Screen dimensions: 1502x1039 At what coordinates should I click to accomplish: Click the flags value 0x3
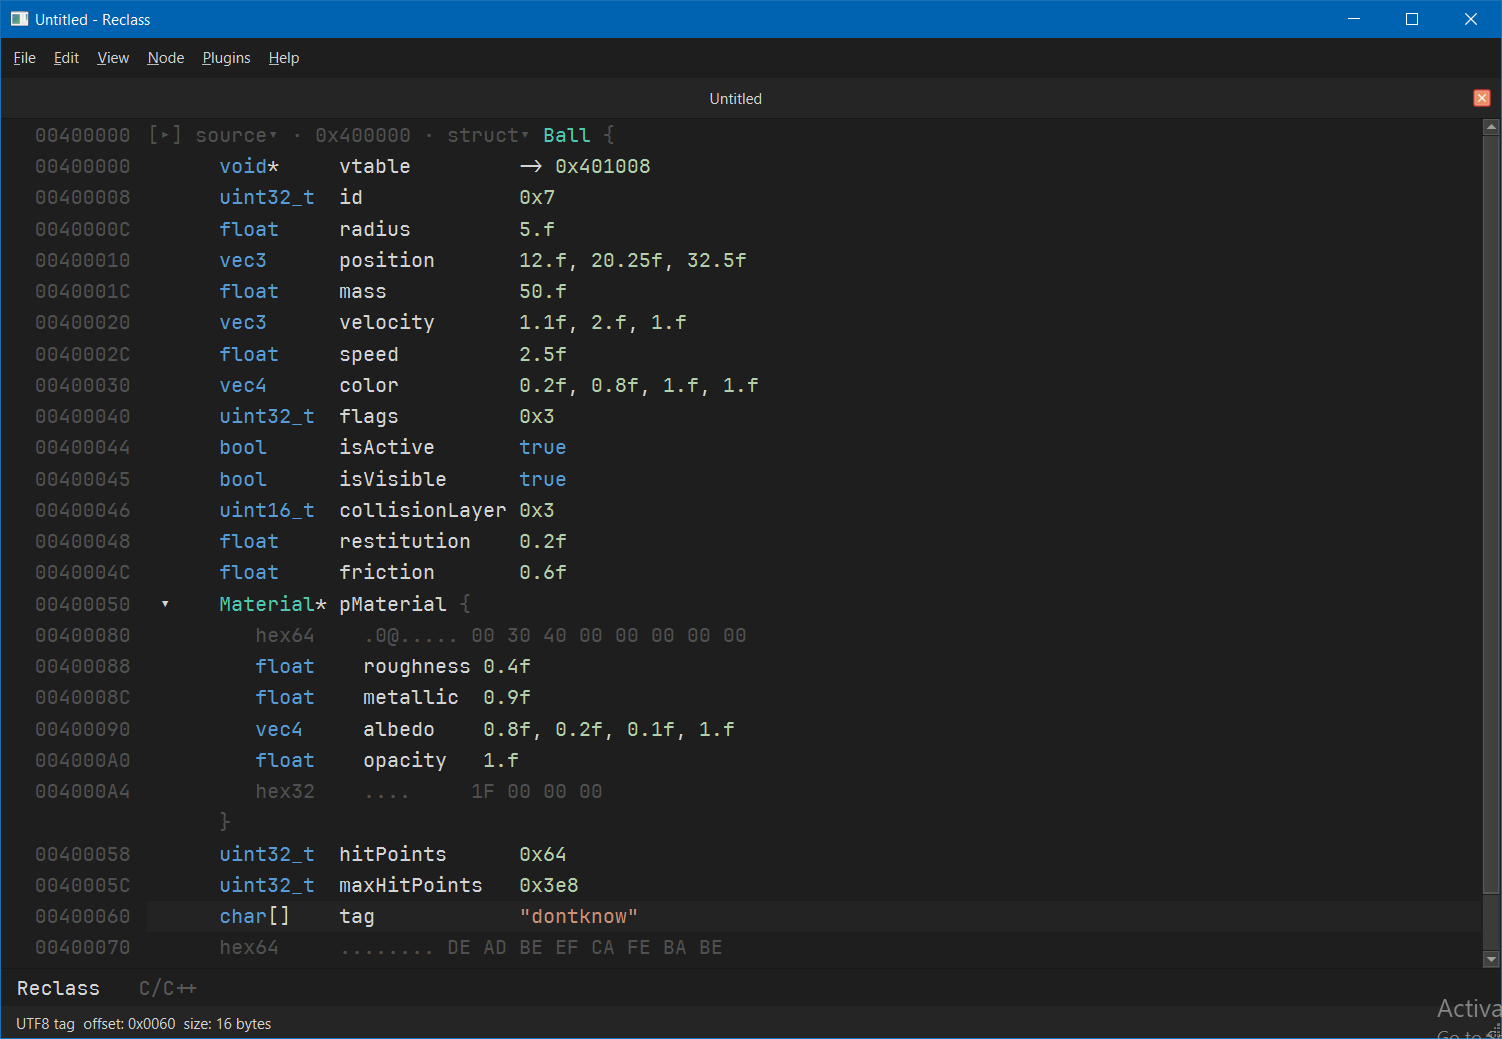tap(537, 416)
